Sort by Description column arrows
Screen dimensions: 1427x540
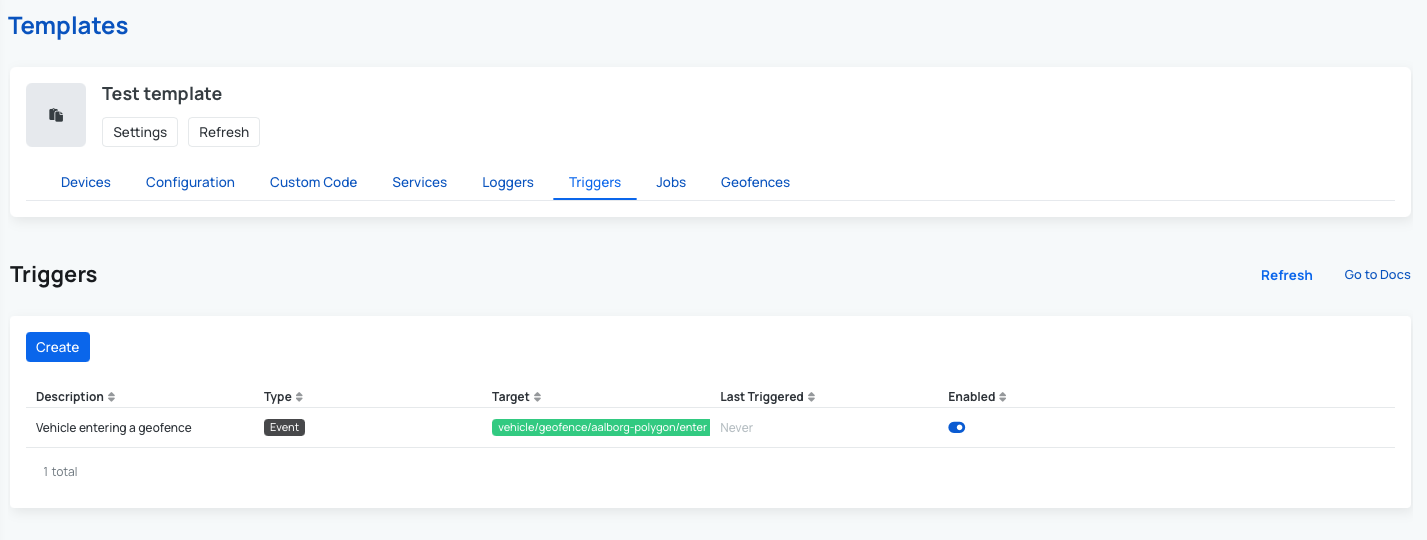point(112,398)
